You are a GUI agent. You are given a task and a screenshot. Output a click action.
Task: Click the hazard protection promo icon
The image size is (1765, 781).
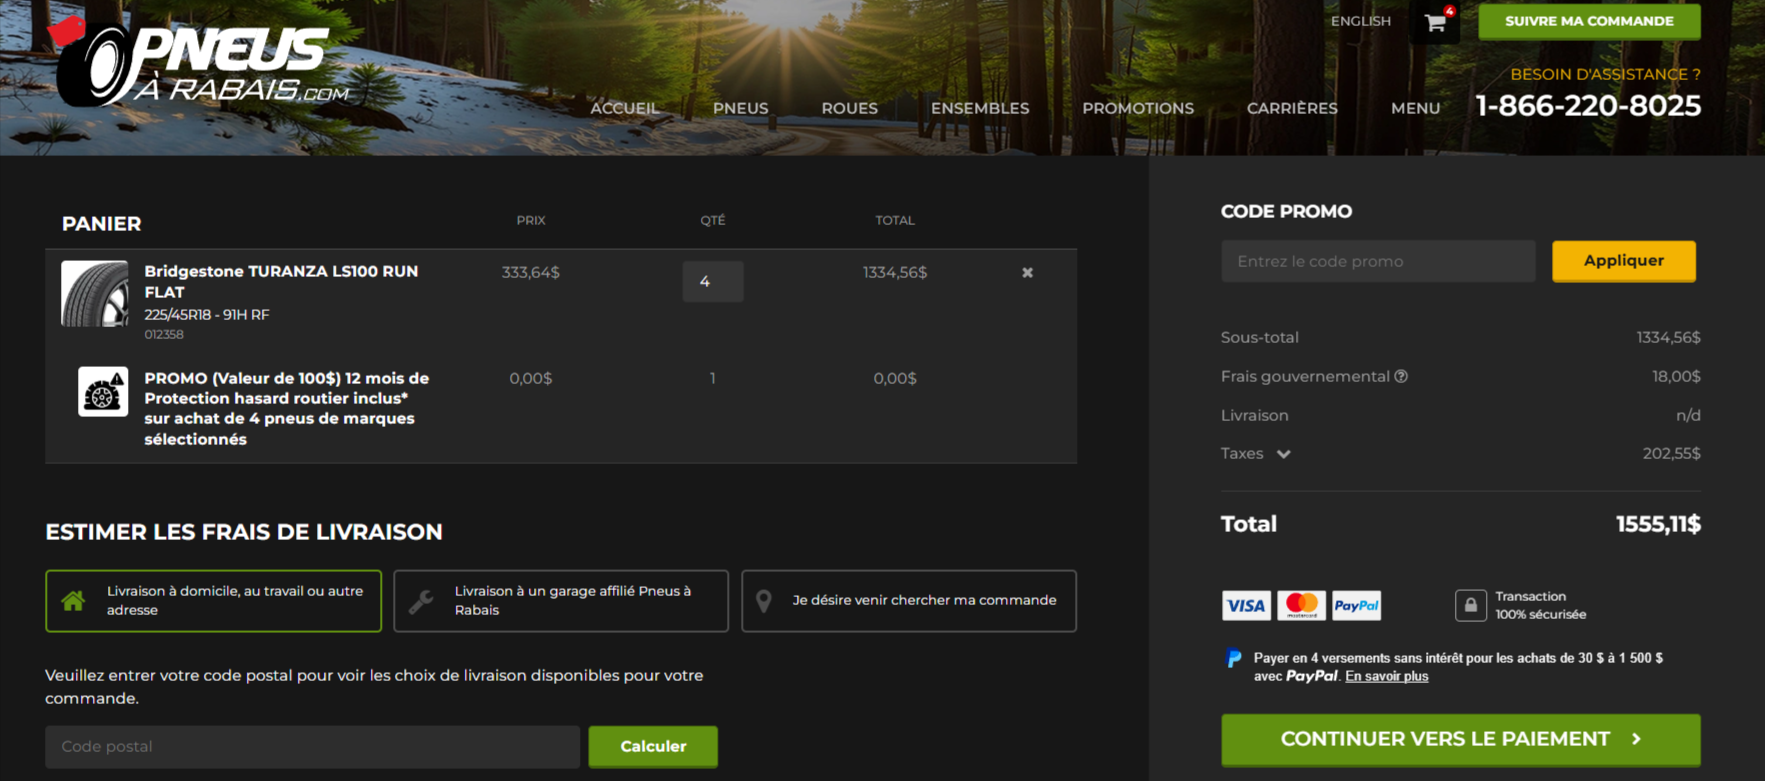103,392
